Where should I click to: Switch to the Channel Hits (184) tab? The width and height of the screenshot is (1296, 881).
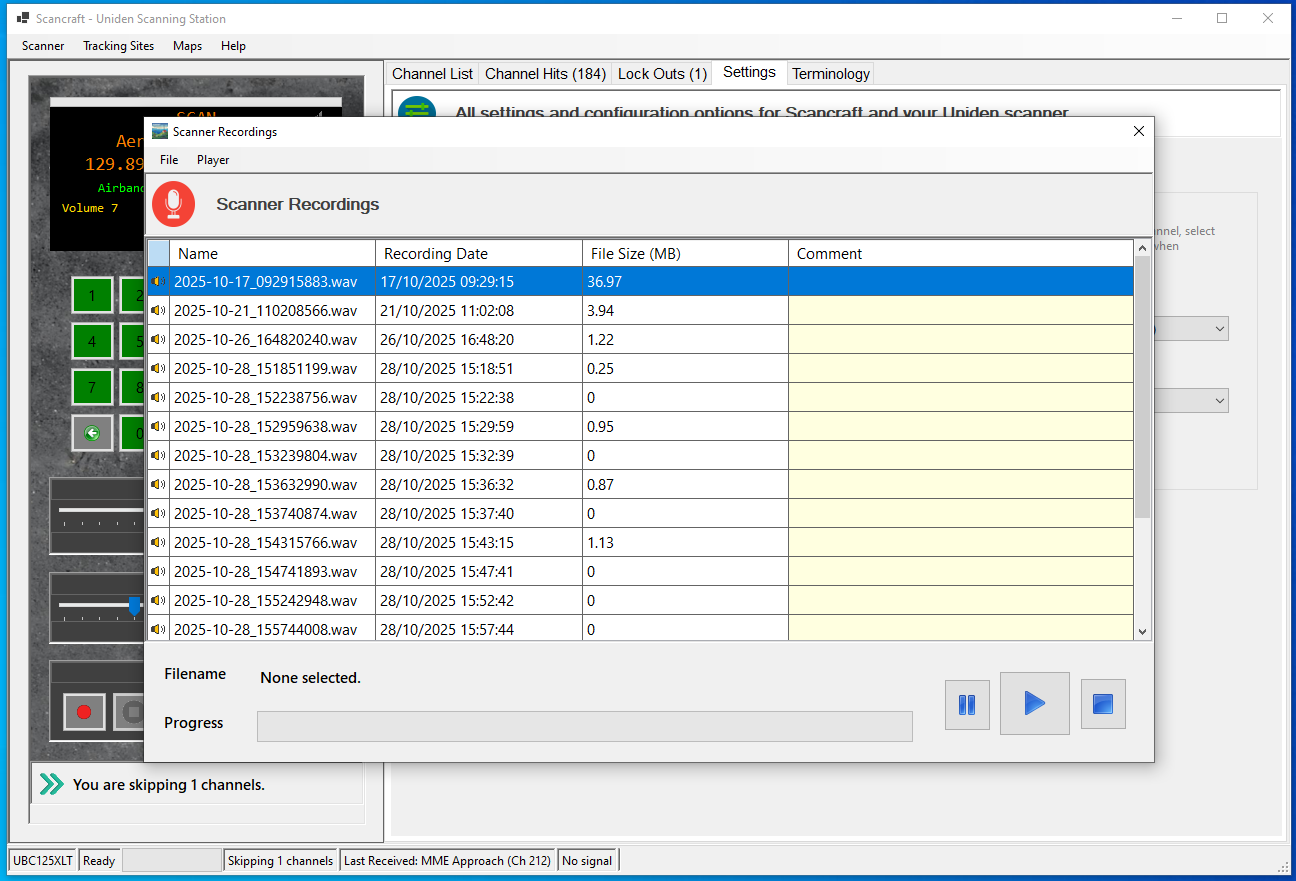pyautogui.click(x=545, y=74)
